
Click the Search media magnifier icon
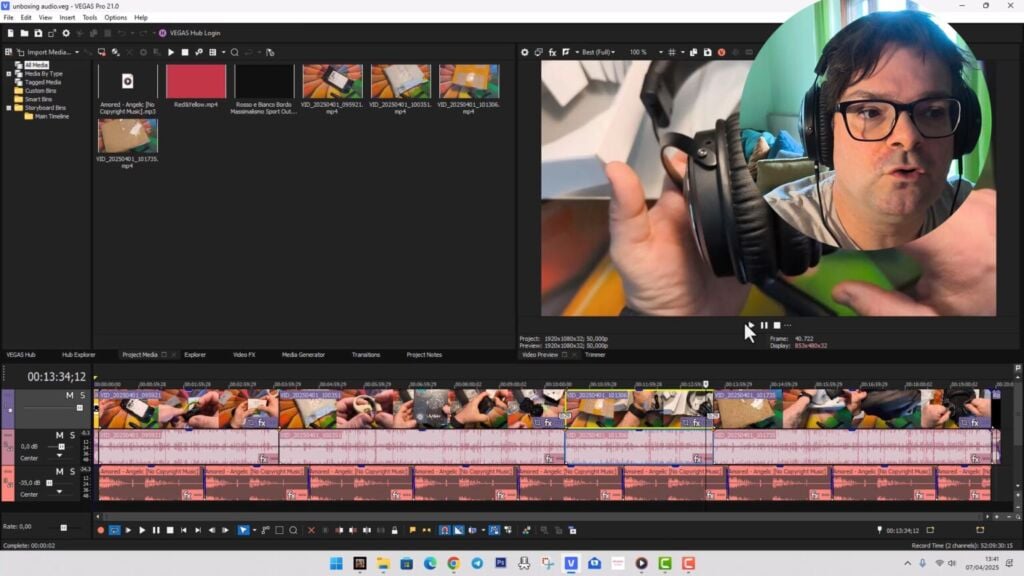[x=234, y=52]
